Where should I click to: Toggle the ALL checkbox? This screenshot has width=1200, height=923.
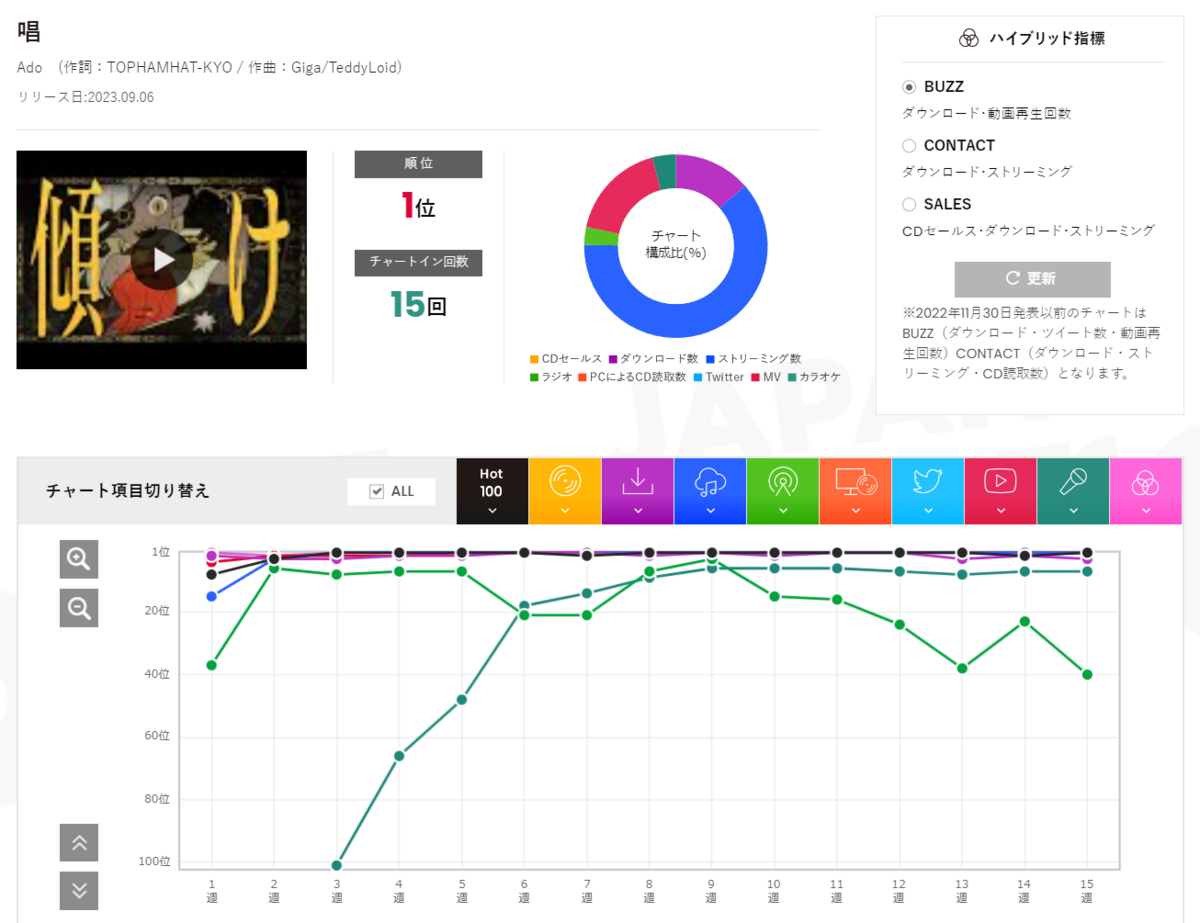pyautogui.click(x=377, y=491)
